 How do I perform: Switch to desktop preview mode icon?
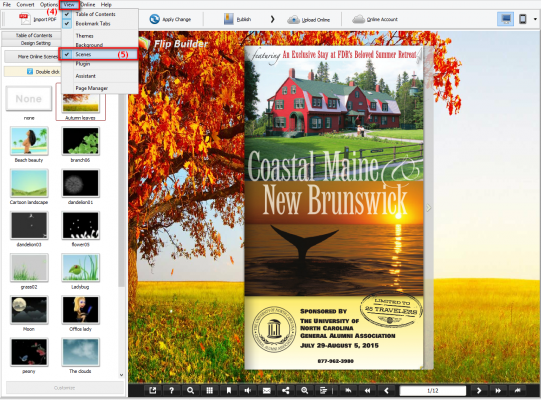pyautogui.click(x=505, y=19)
